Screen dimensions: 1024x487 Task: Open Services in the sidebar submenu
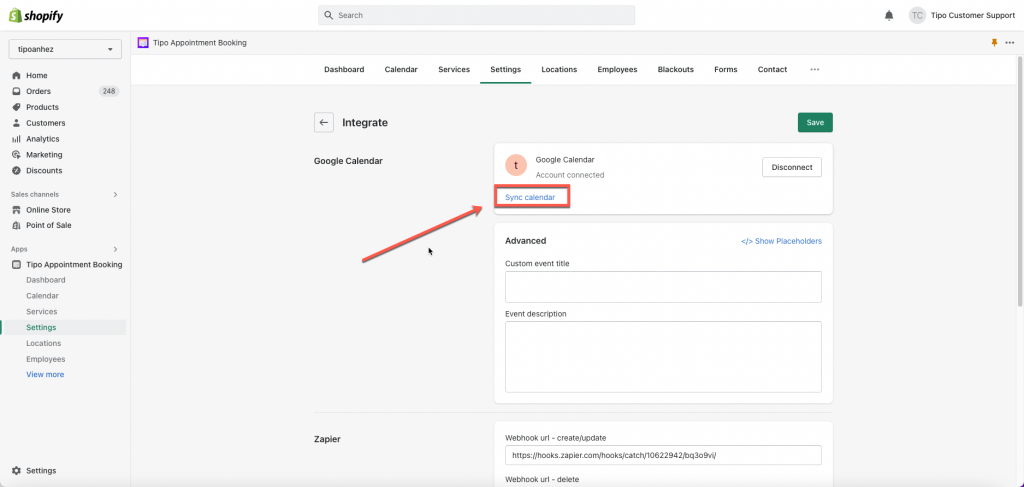[42, 311]
